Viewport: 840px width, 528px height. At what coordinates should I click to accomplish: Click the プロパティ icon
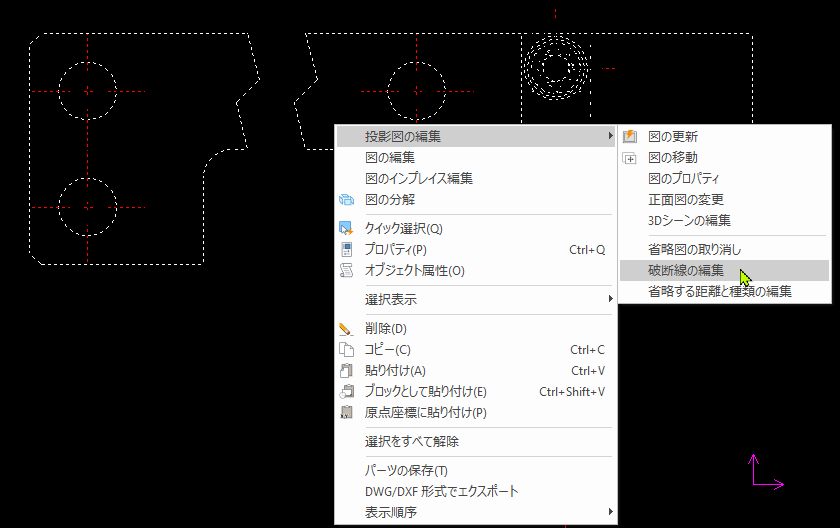[x=347, y=250]
